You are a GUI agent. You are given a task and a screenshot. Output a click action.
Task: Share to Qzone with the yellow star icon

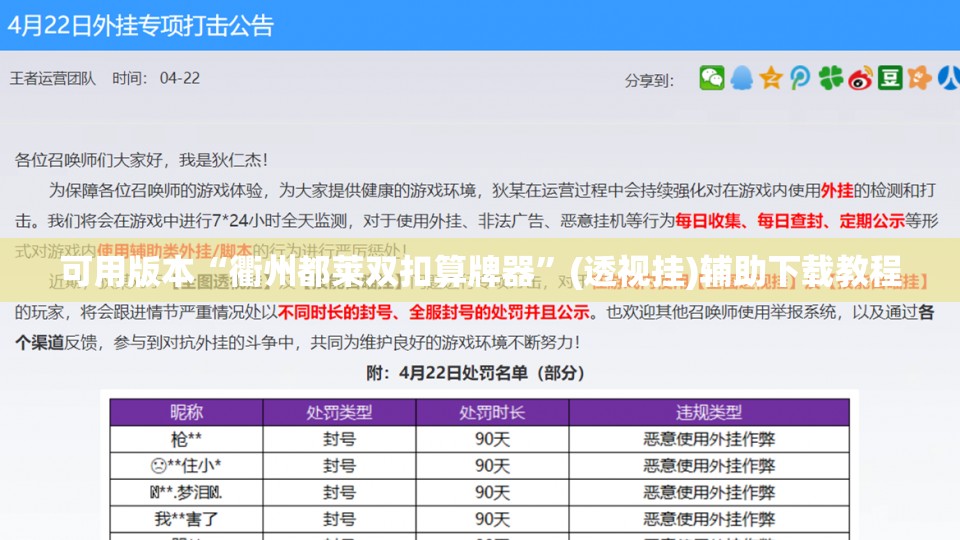click(771, 78)
